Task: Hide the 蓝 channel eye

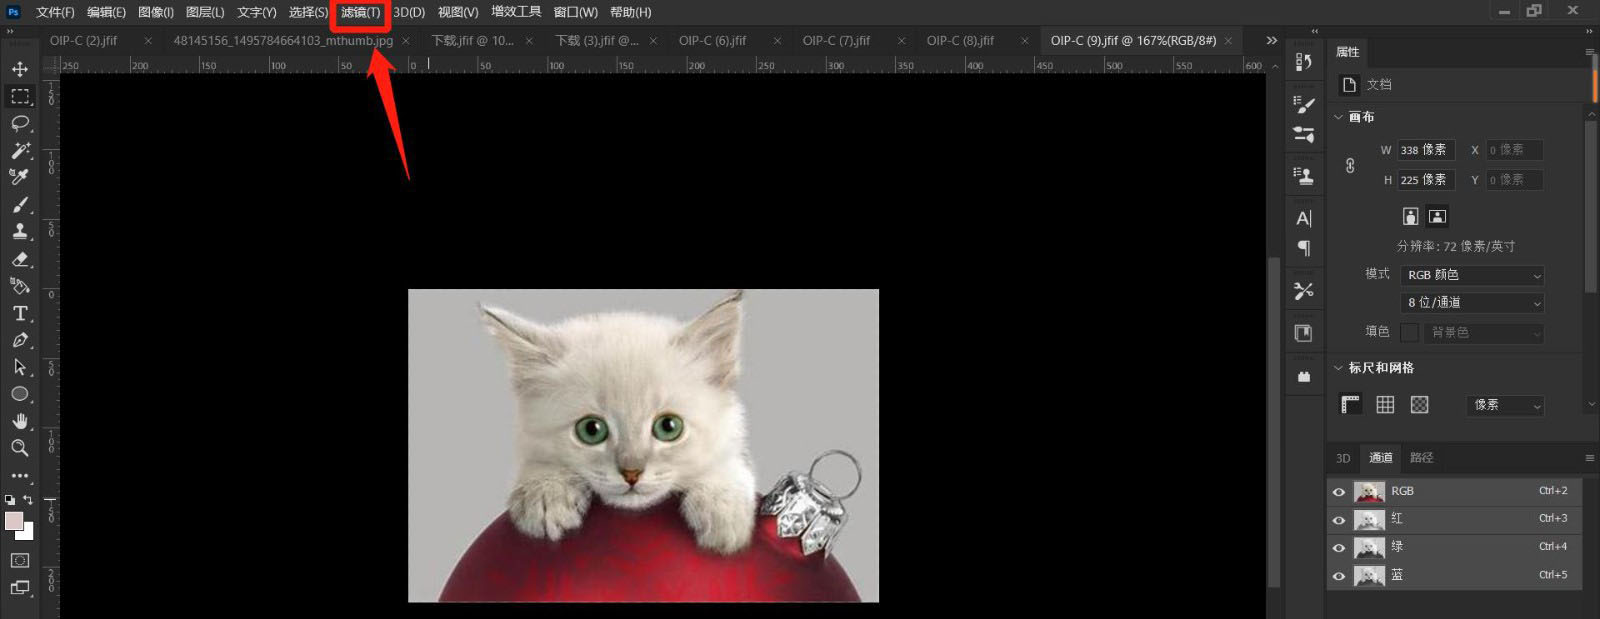Action: (1339, 575)
